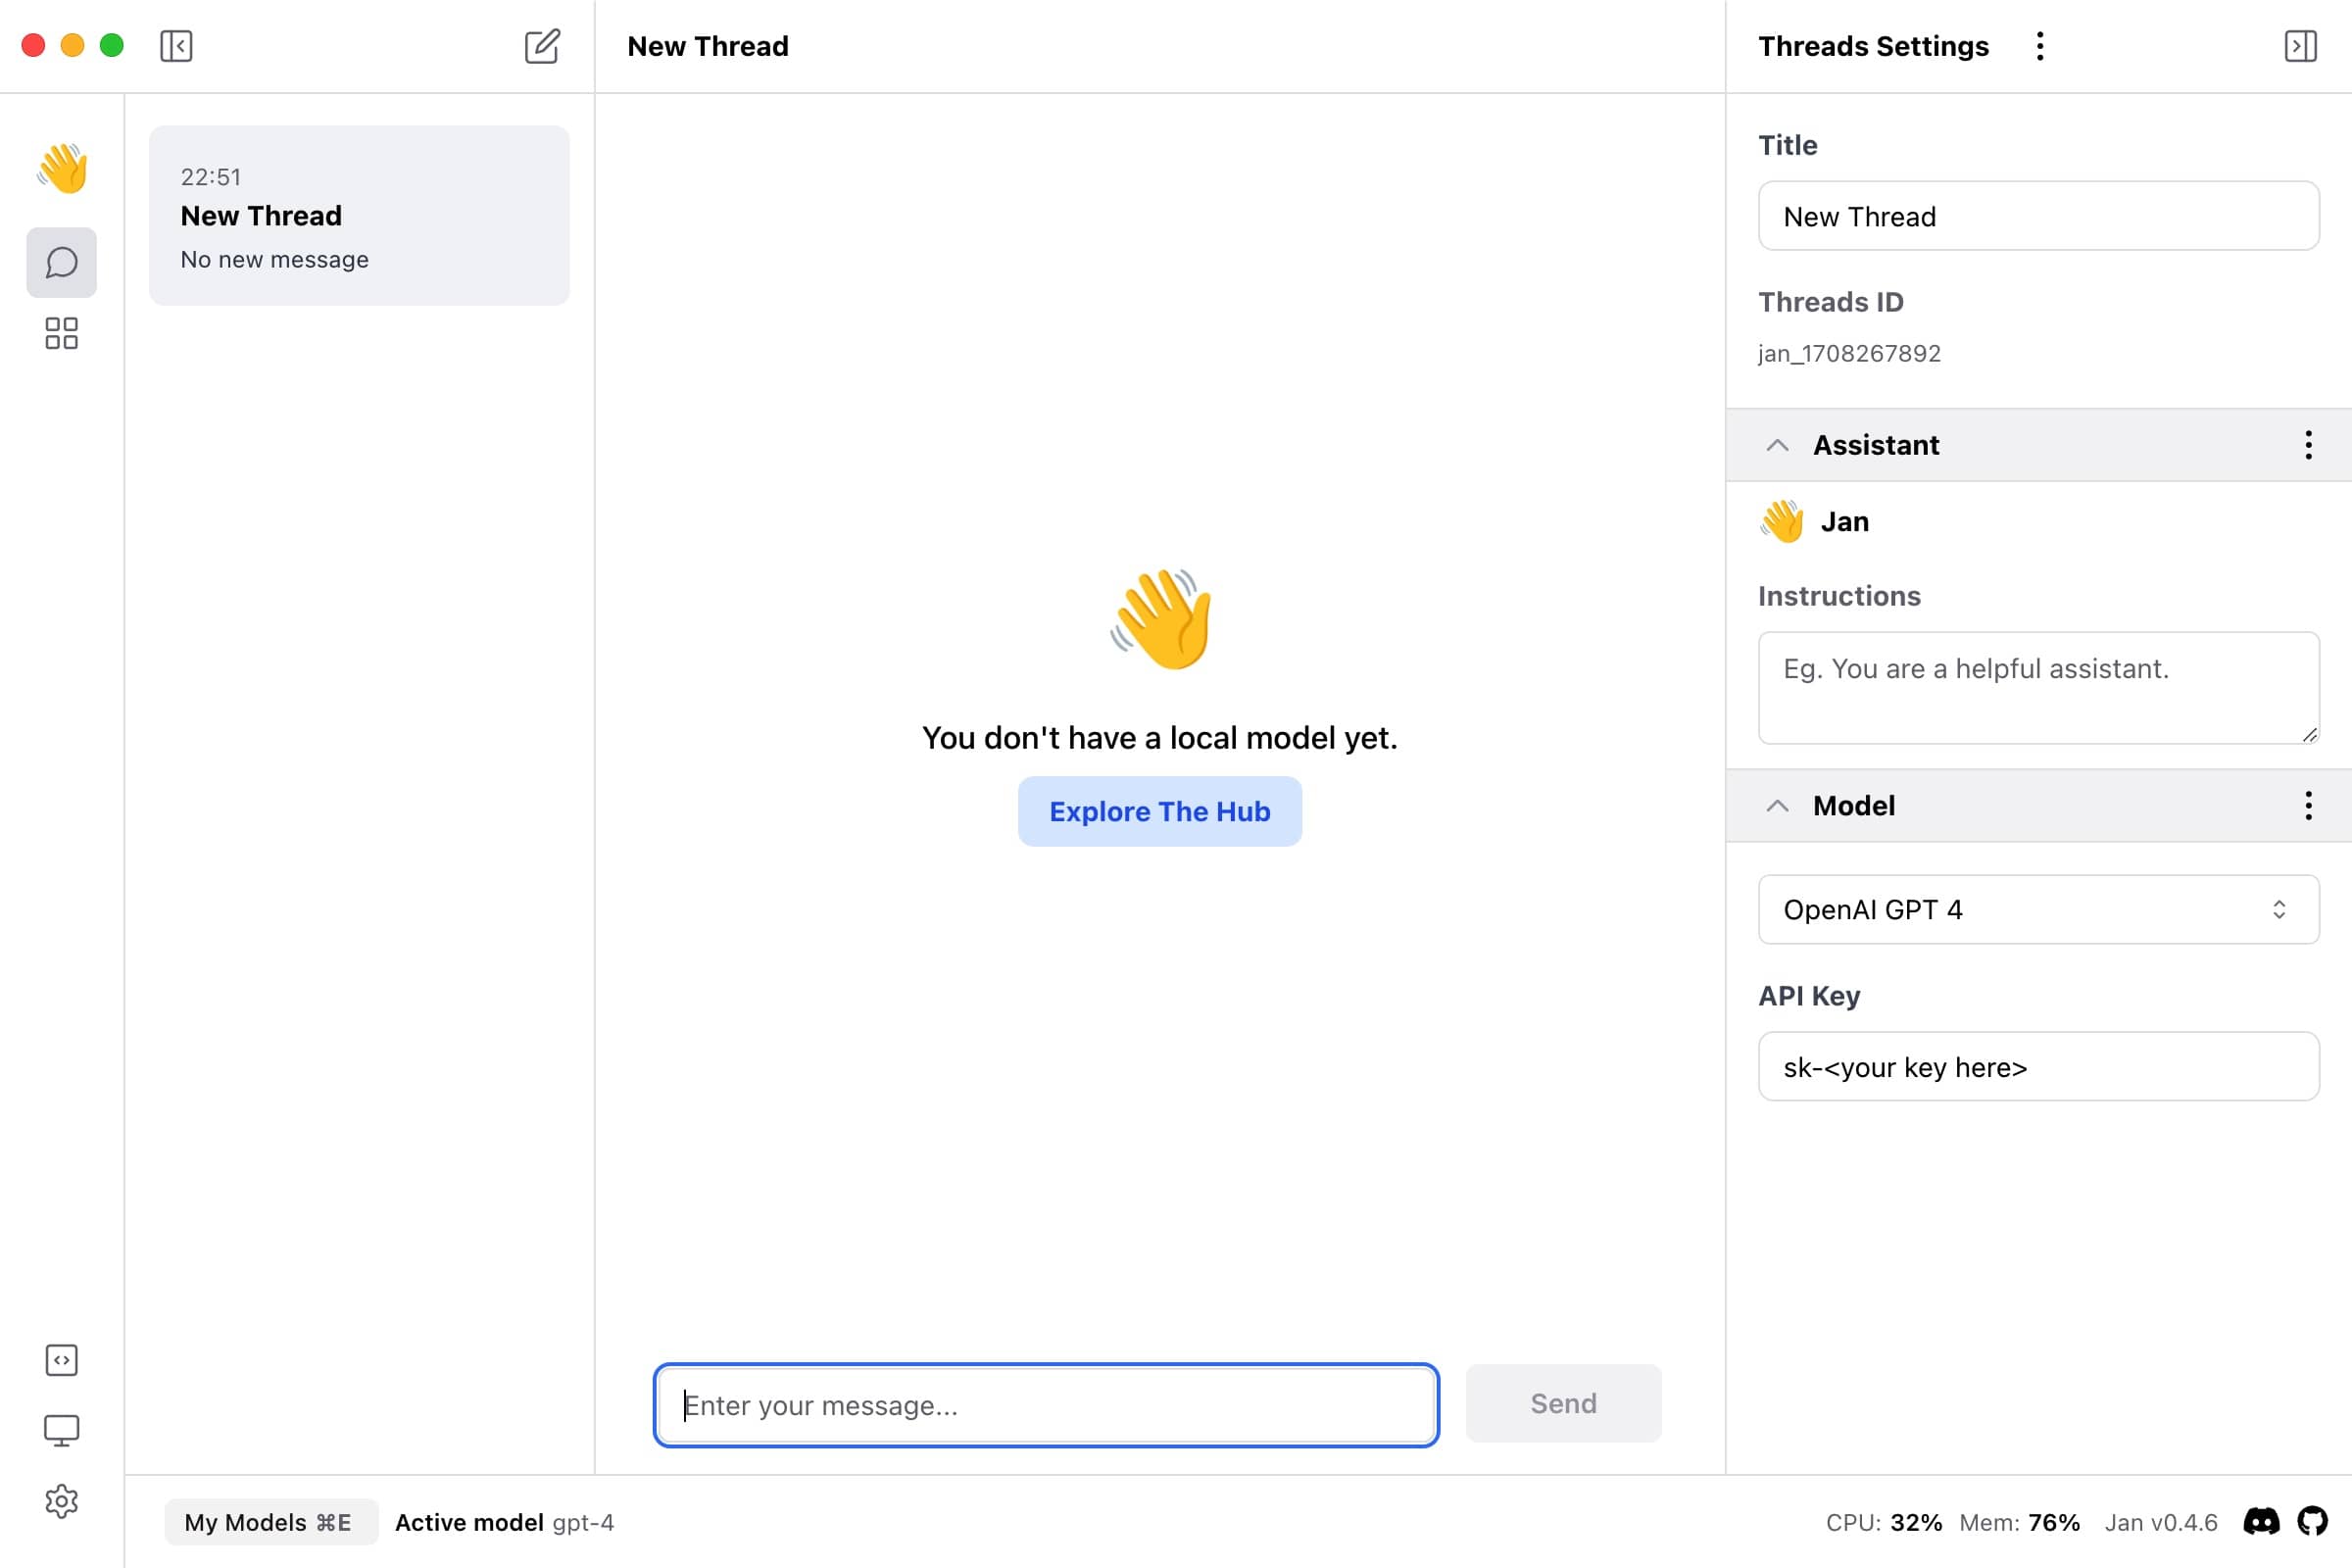Open the OpenAI GPT 4 model dropdown
The height and width of the screenshot is (1568, 2352).
click(x=2038, y=910)
